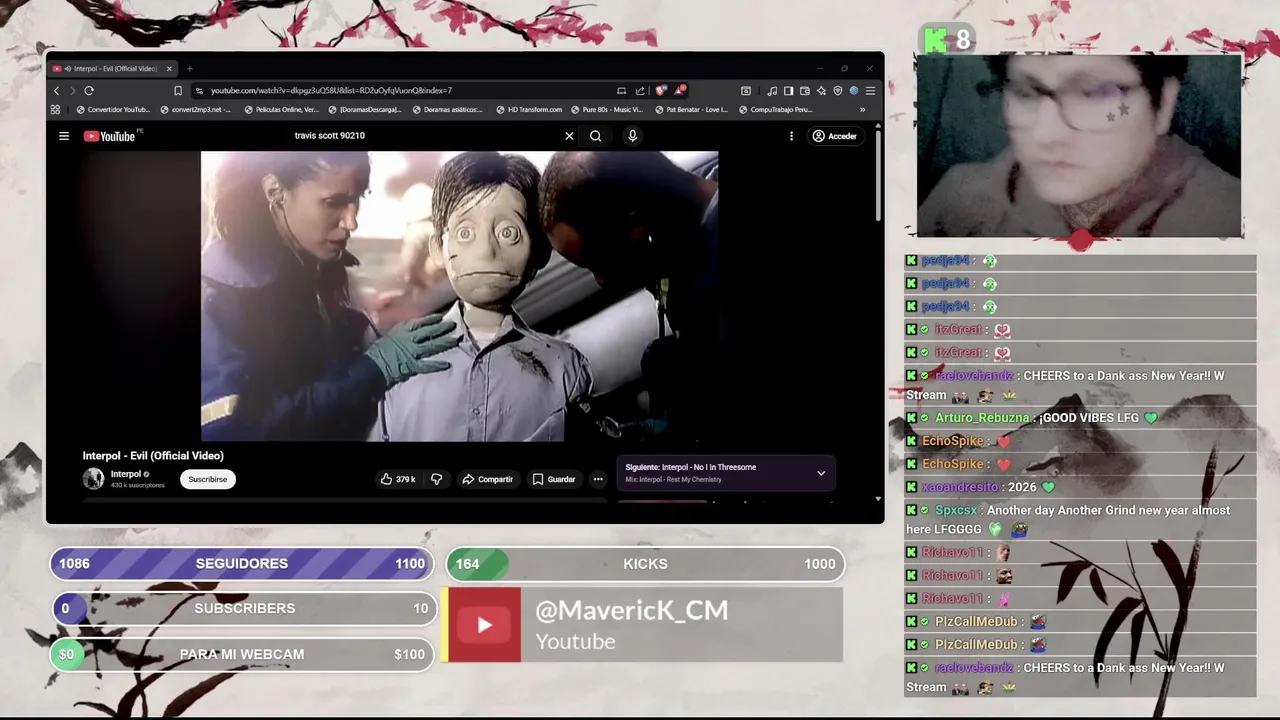The height and width of the screenshot is (720, 1280).
Task: Open Leo AI sparkle icon
Action: coord(821,90)
